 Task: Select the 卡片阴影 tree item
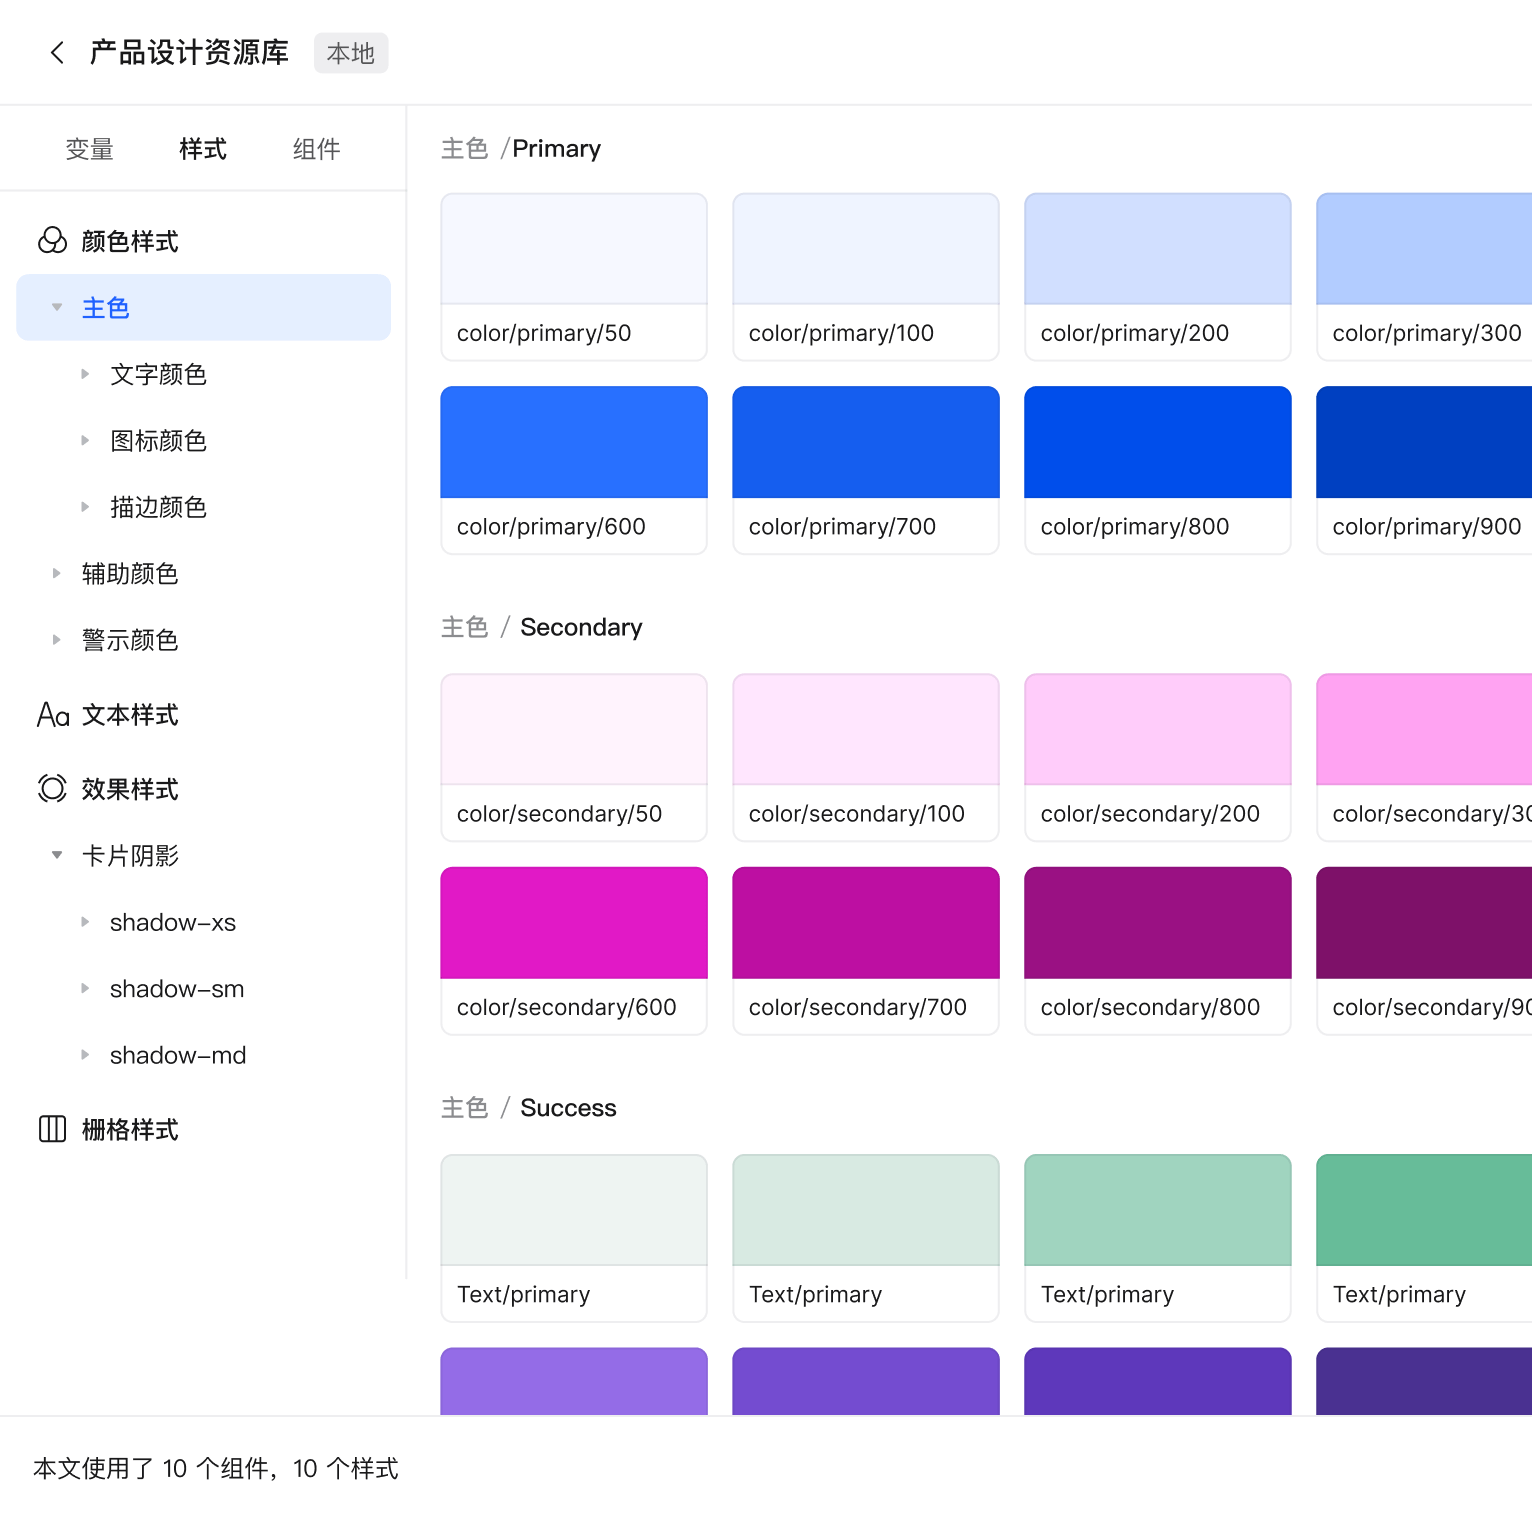(x=130, y=856)
